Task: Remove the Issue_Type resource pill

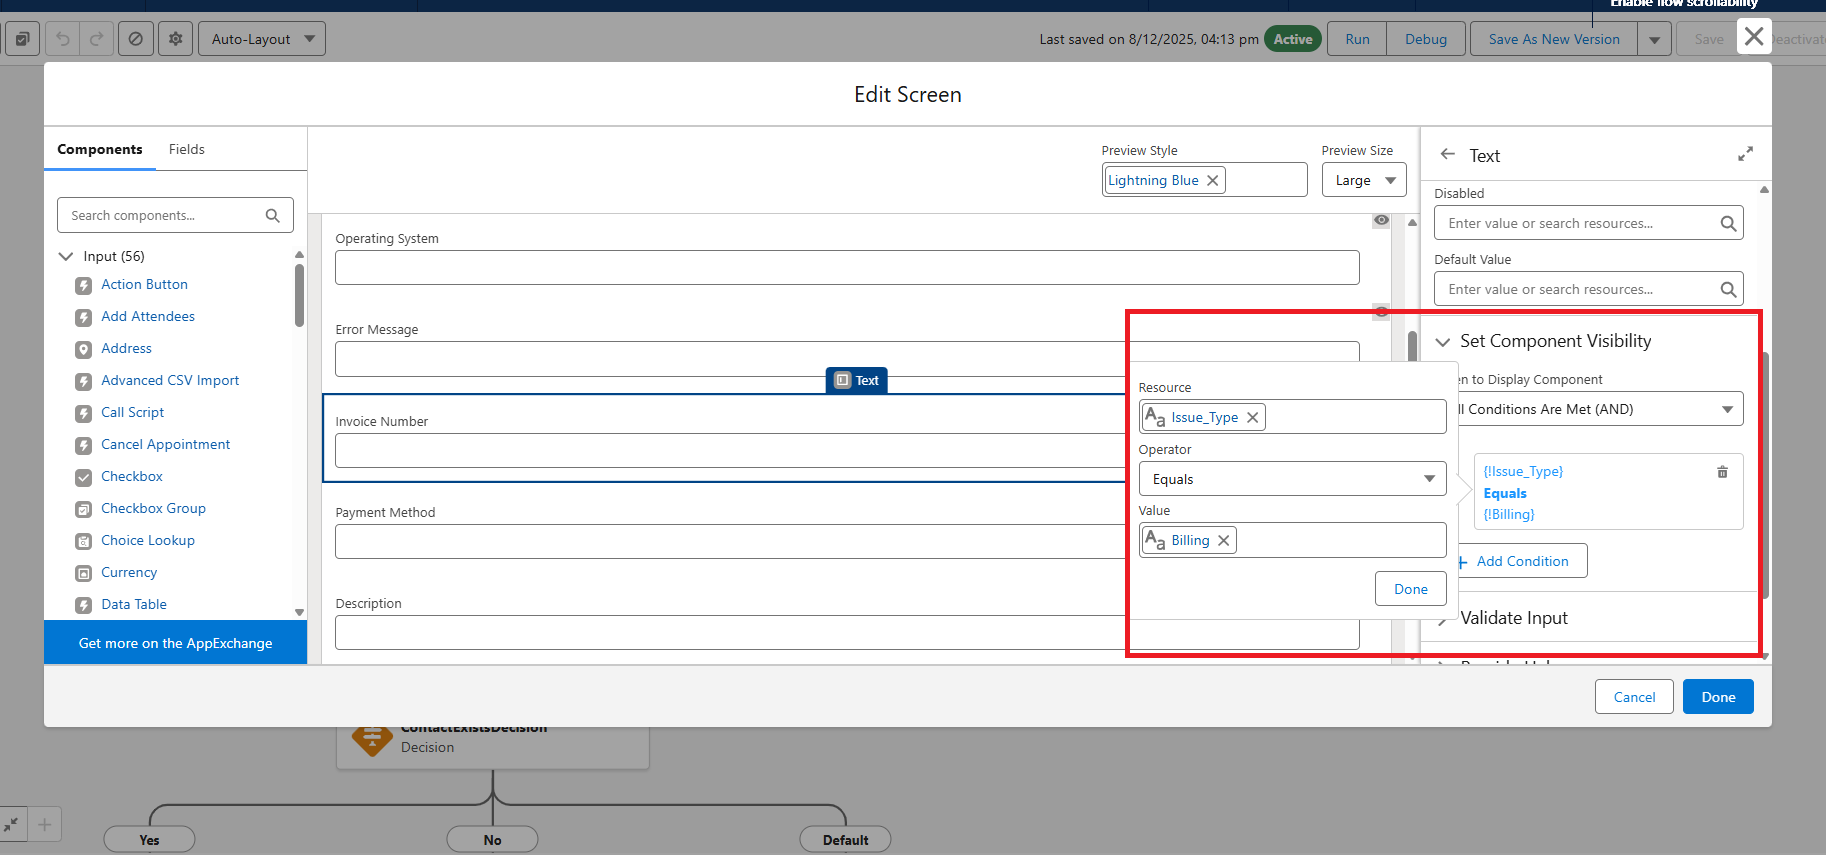Action: point(1252,418)
